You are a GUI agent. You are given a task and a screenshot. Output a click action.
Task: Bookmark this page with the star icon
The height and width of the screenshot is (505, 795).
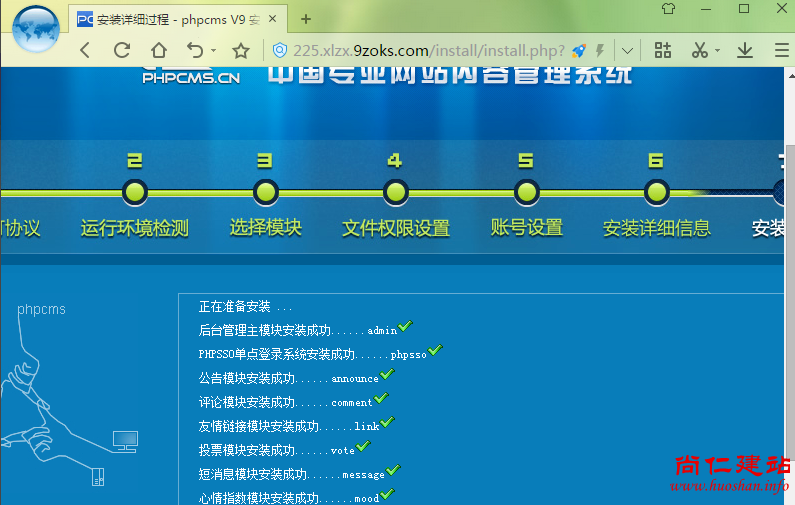[x=241, y=50]
